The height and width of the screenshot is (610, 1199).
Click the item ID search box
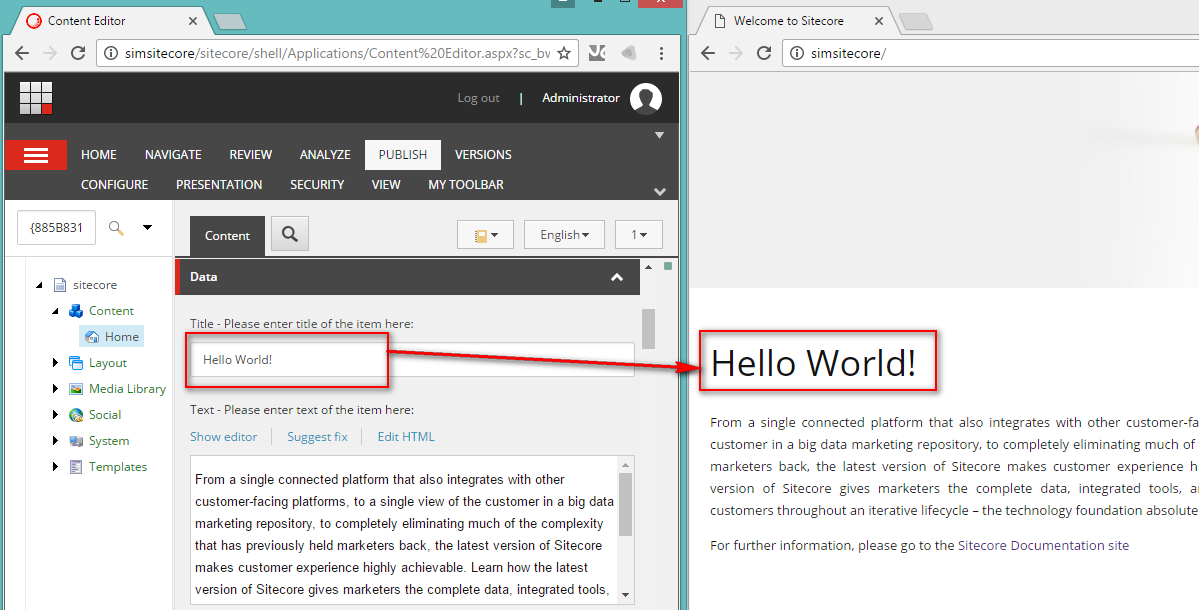tap(57, 228)
